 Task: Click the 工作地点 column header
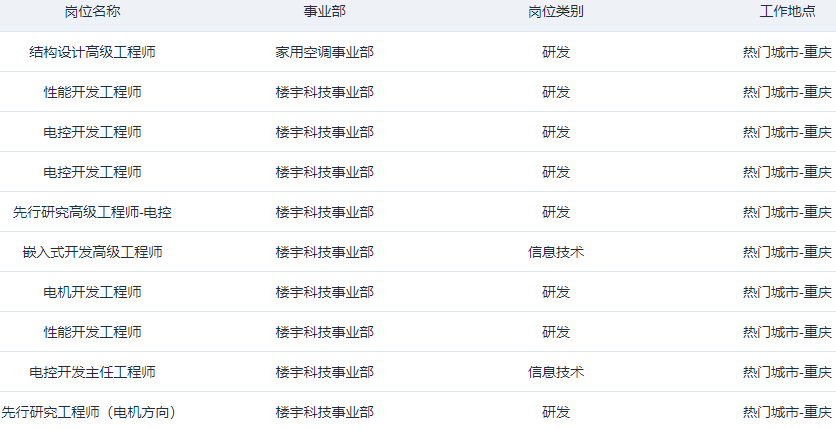tap(787, 12)
